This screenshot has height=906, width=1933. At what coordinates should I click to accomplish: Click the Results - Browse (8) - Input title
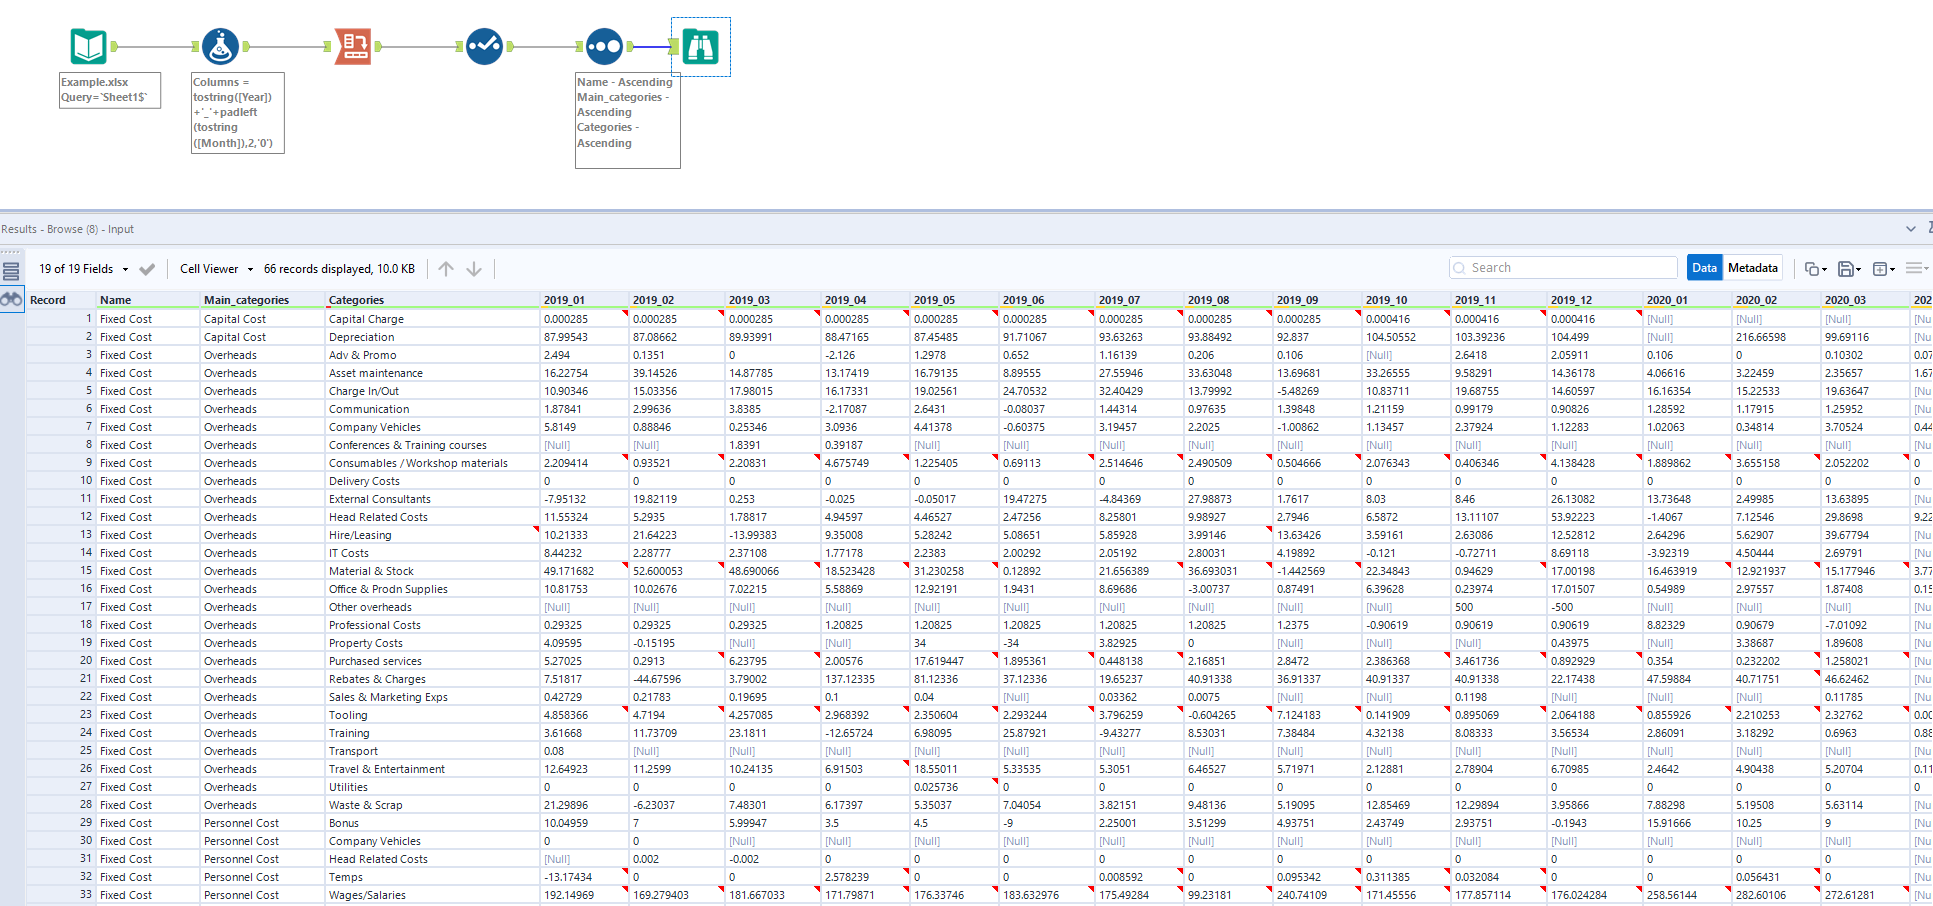pos(68,228)
